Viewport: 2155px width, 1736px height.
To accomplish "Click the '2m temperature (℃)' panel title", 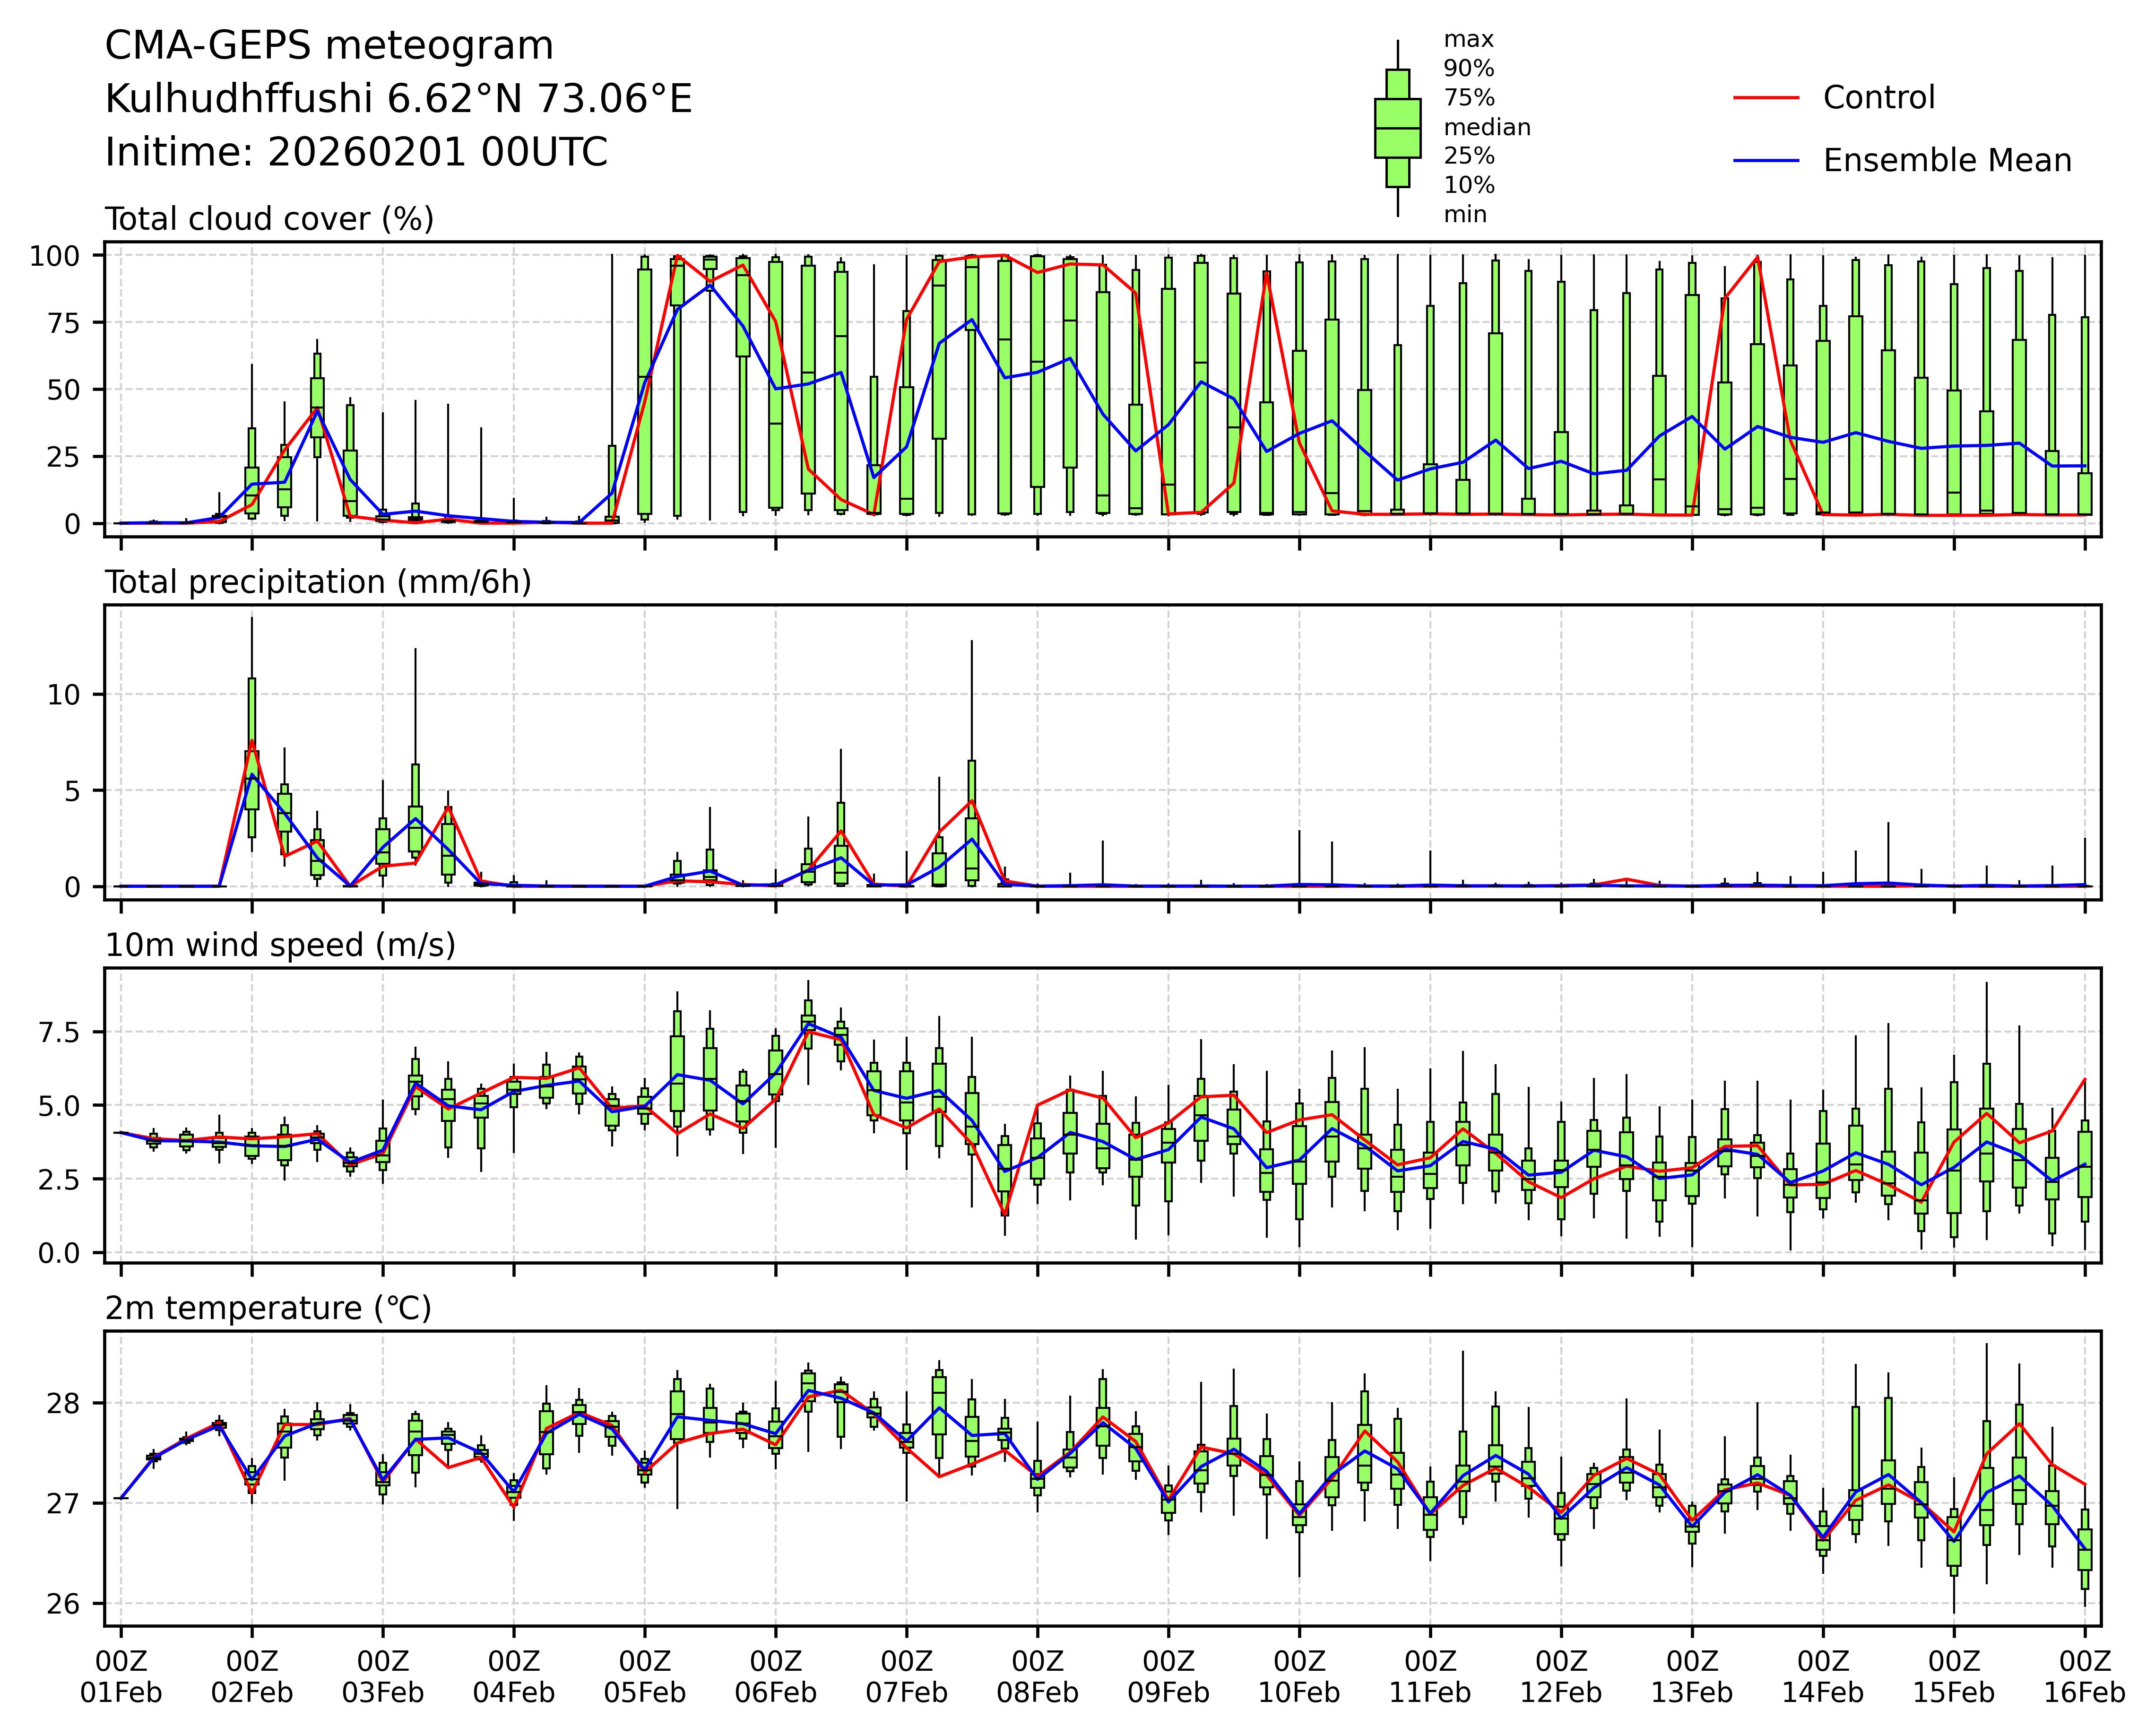I will [x=268, y=1308].
